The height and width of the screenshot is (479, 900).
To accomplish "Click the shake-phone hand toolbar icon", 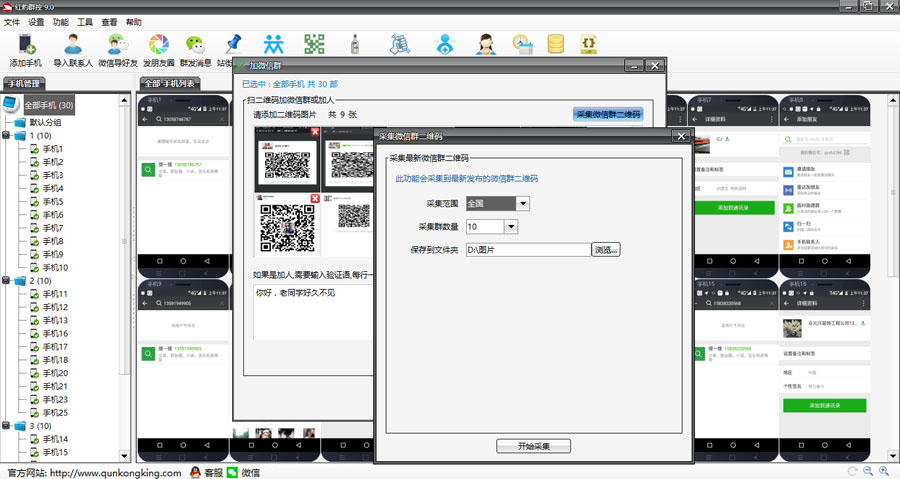I will (x=400, y=44).
